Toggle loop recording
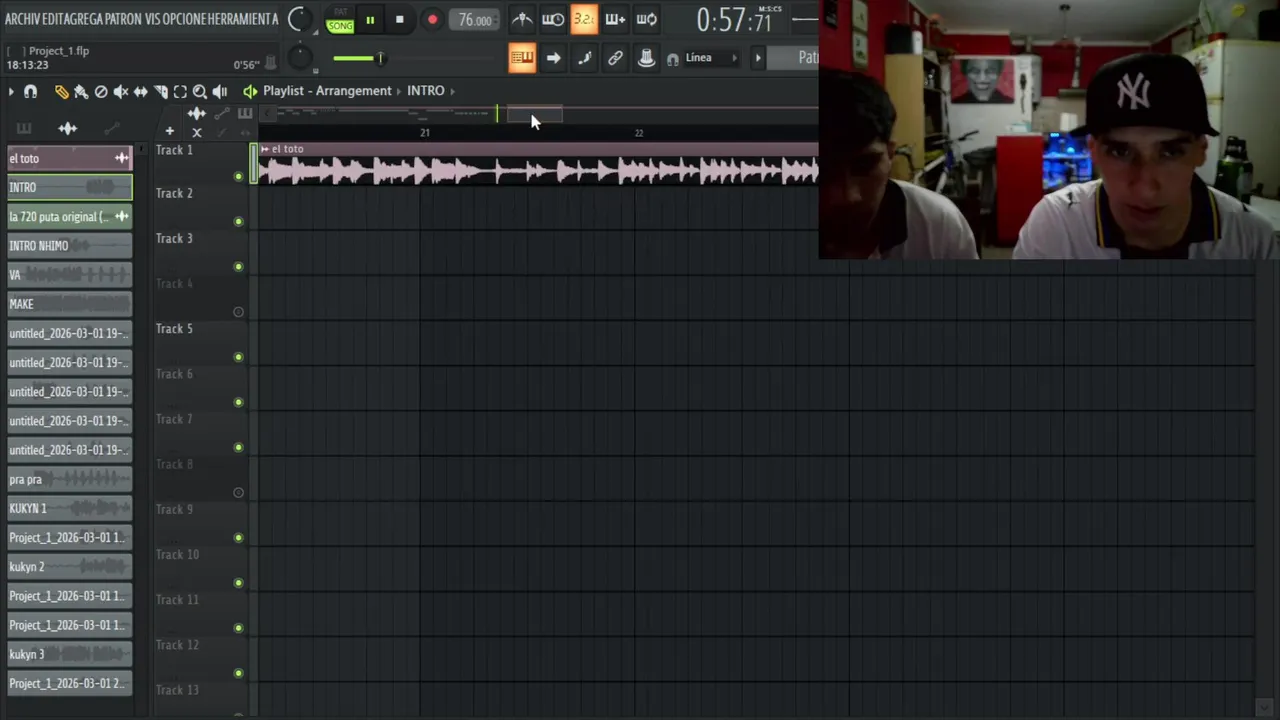1280x720 pixels. [647, 19]
